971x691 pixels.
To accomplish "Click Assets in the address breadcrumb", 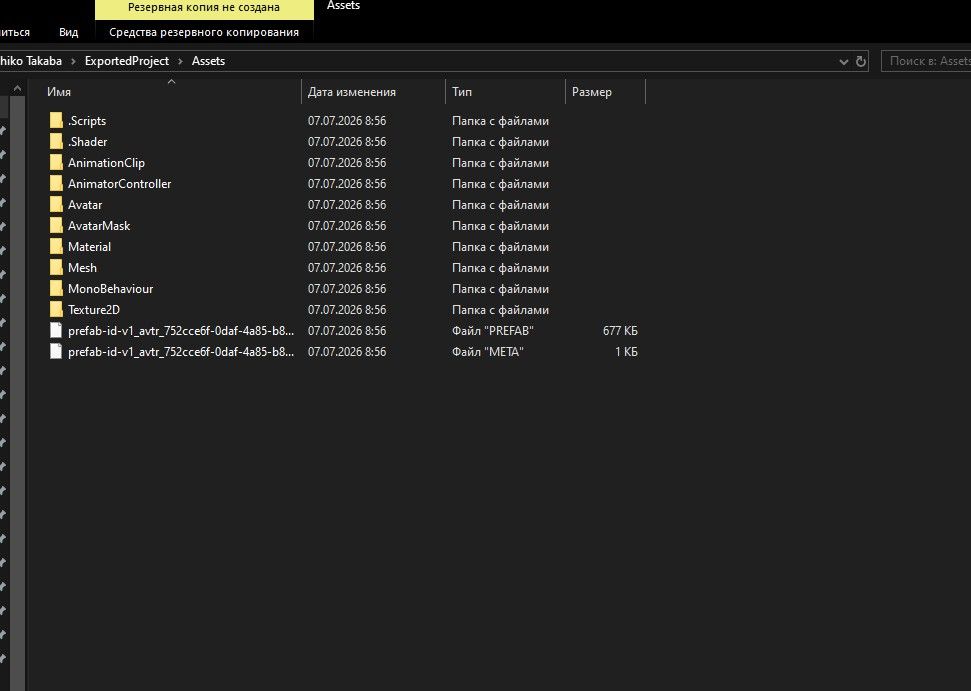I will coord(208,61).
